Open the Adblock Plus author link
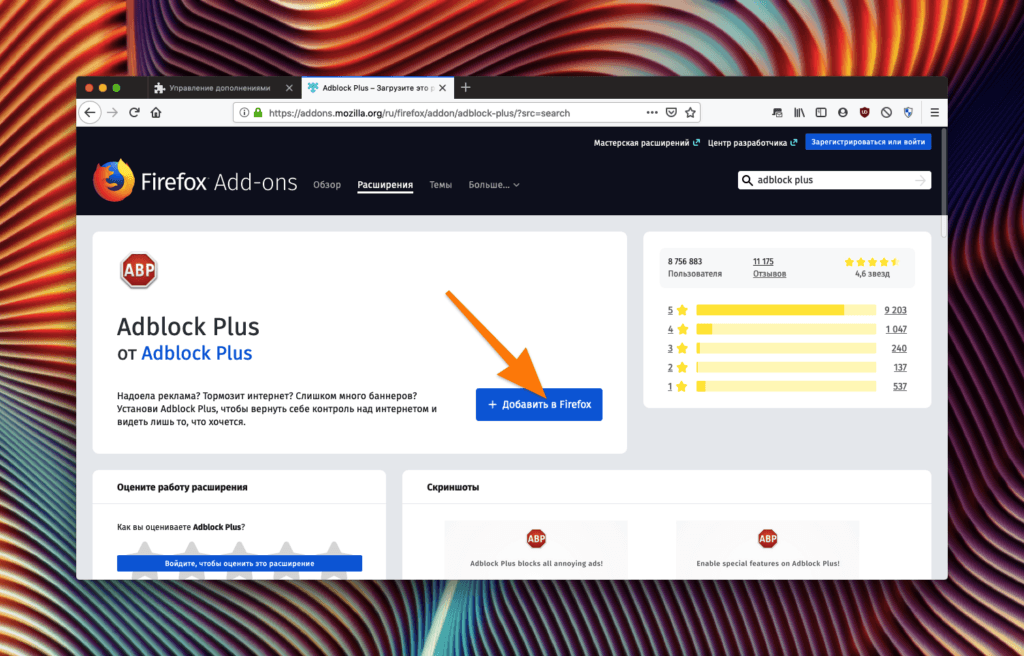This screenshot has height=656, width=1024. 197,353
